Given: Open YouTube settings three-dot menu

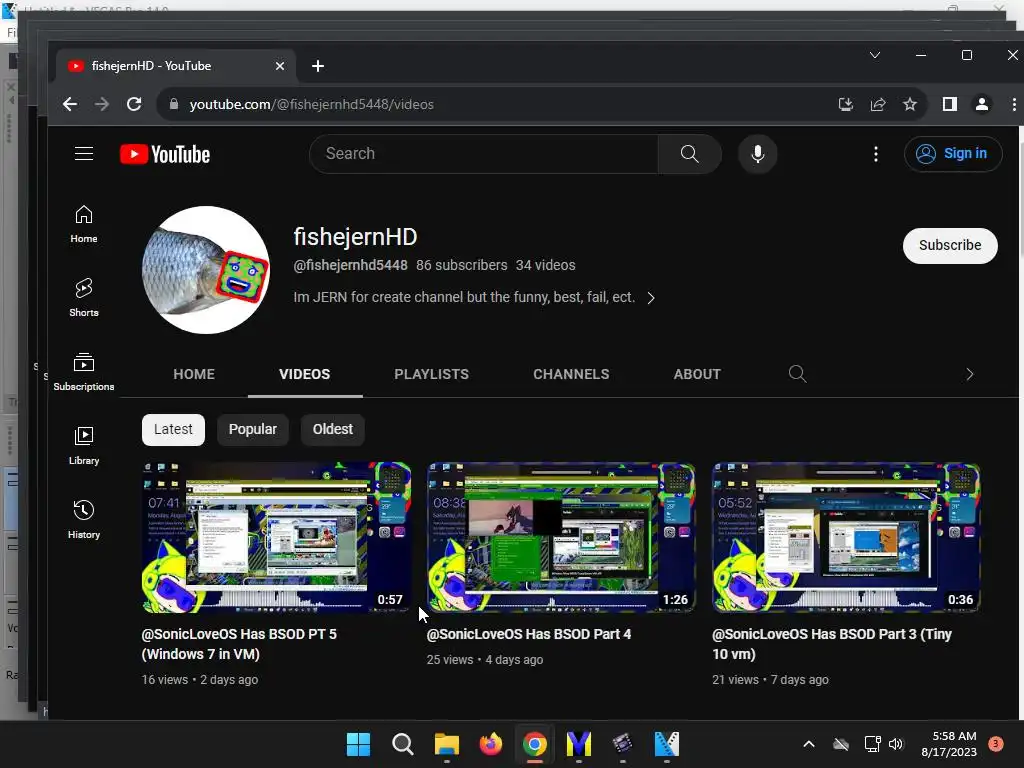Looking at the screenshot, I should (x=876, y=154).
